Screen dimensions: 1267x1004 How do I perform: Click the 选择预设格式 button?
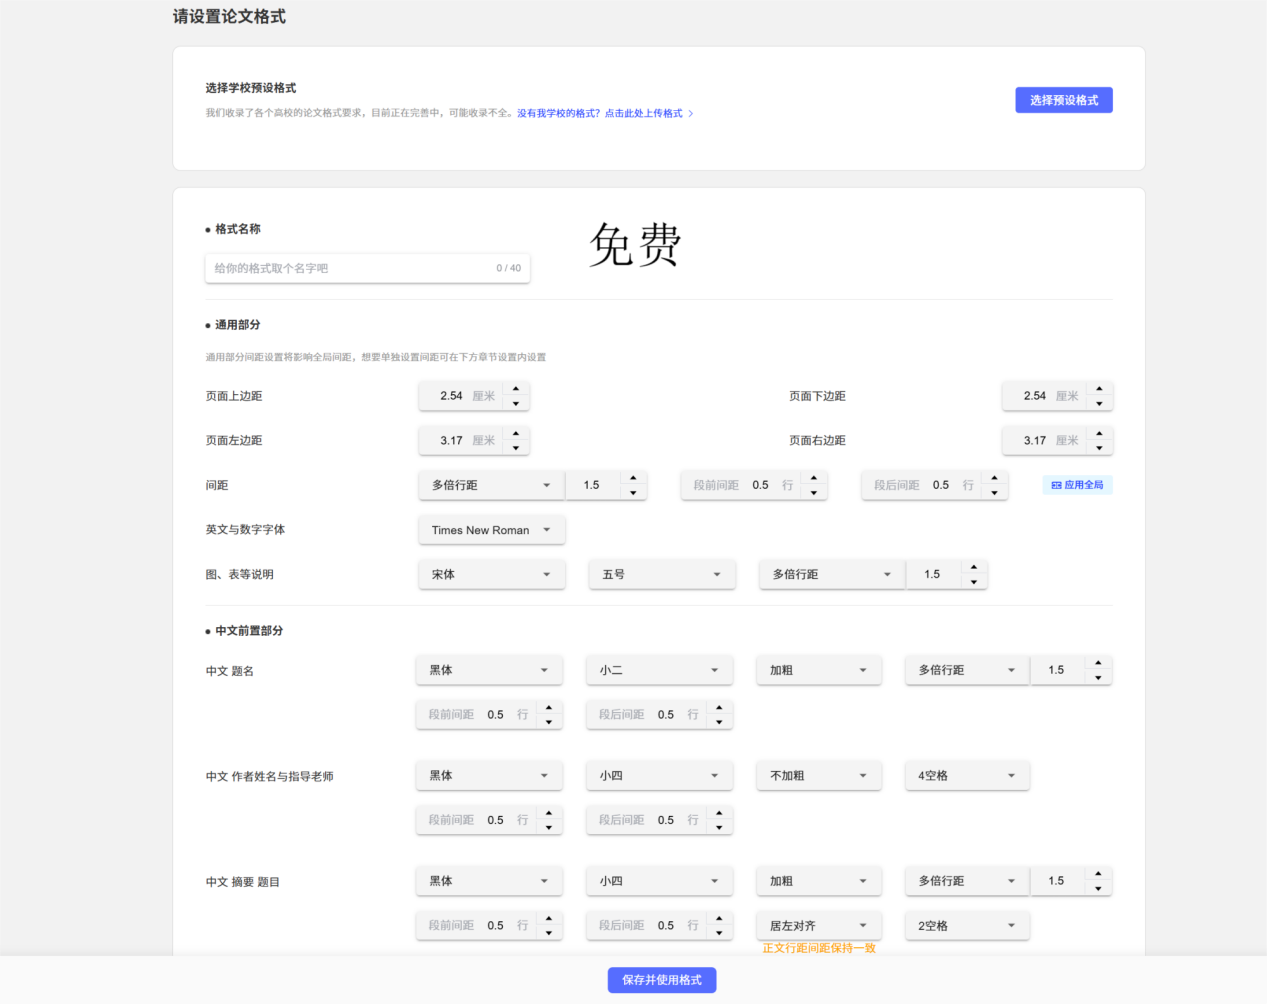click(1064, 100)
